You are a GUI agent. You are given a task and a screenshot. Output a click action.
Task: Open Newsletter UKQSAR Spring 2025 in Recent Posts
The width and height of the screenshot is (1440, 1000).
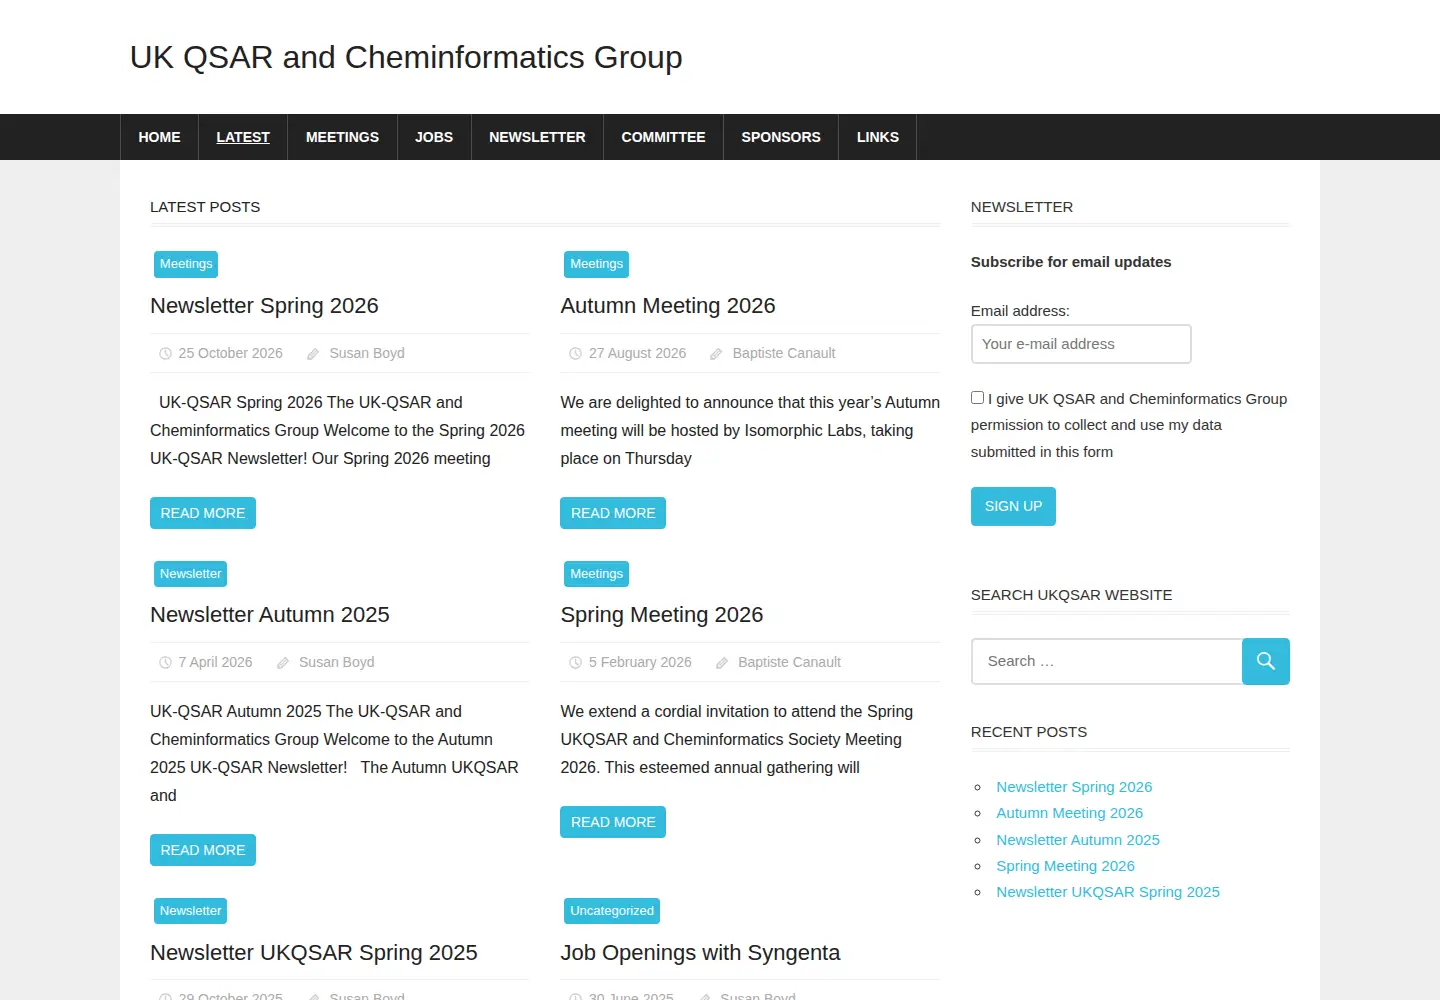coord(1108,892)
